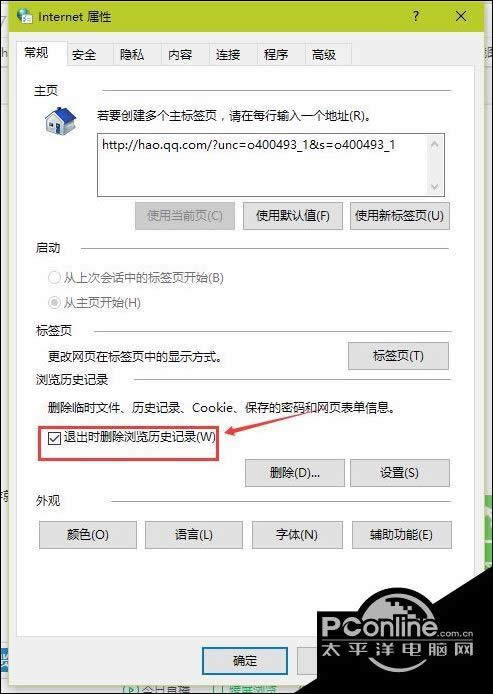Click the homepage box scroll up arrow
The height and width of the screenshot is (694, 493).
(x=435, y=144)
